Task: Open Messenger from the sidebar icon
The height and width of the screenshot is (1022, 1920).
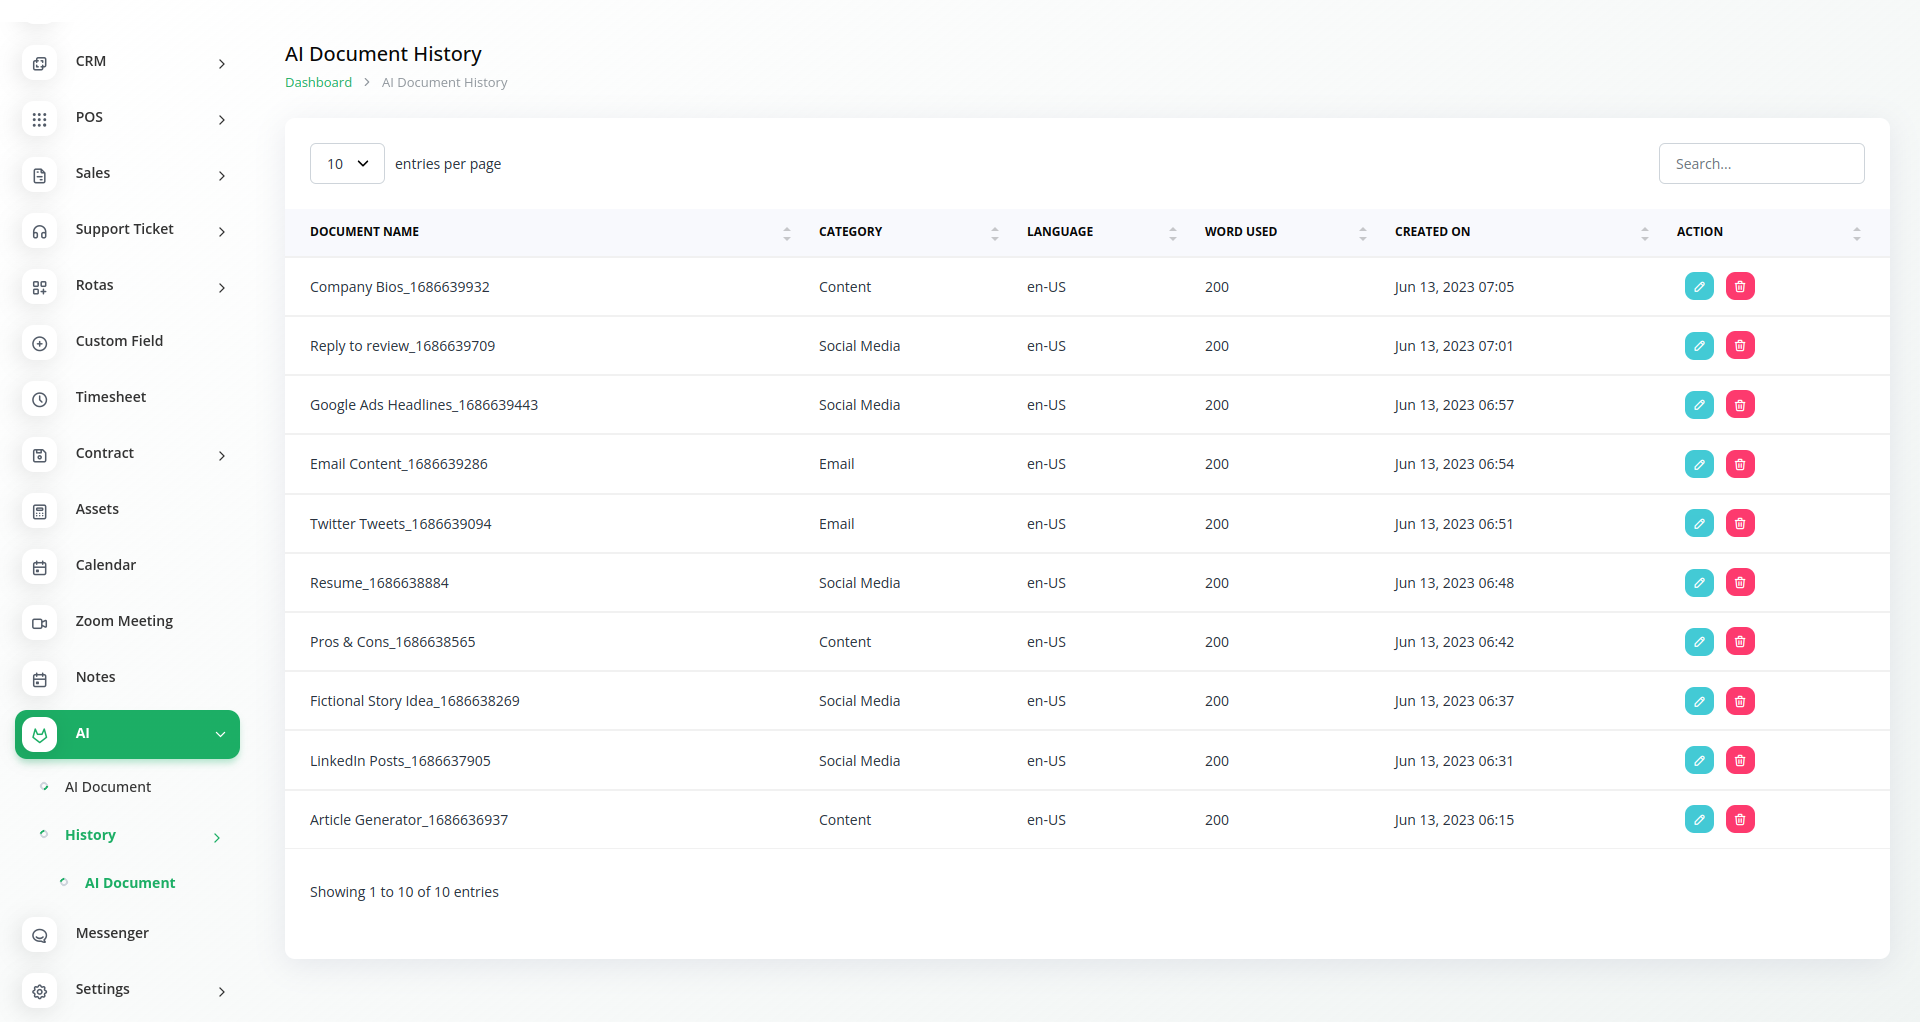Action: 40,935
